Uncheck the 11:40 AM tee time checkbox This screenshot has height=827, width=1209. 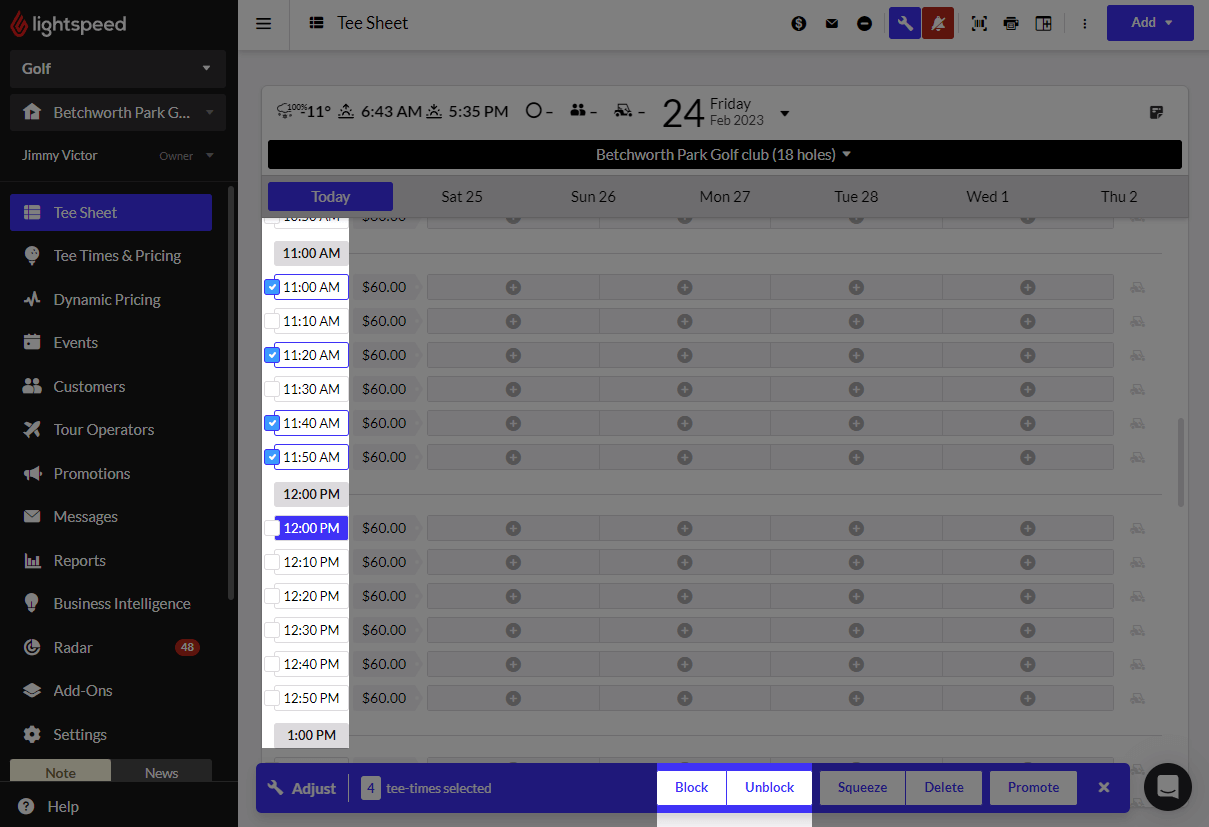coord(271,423)
